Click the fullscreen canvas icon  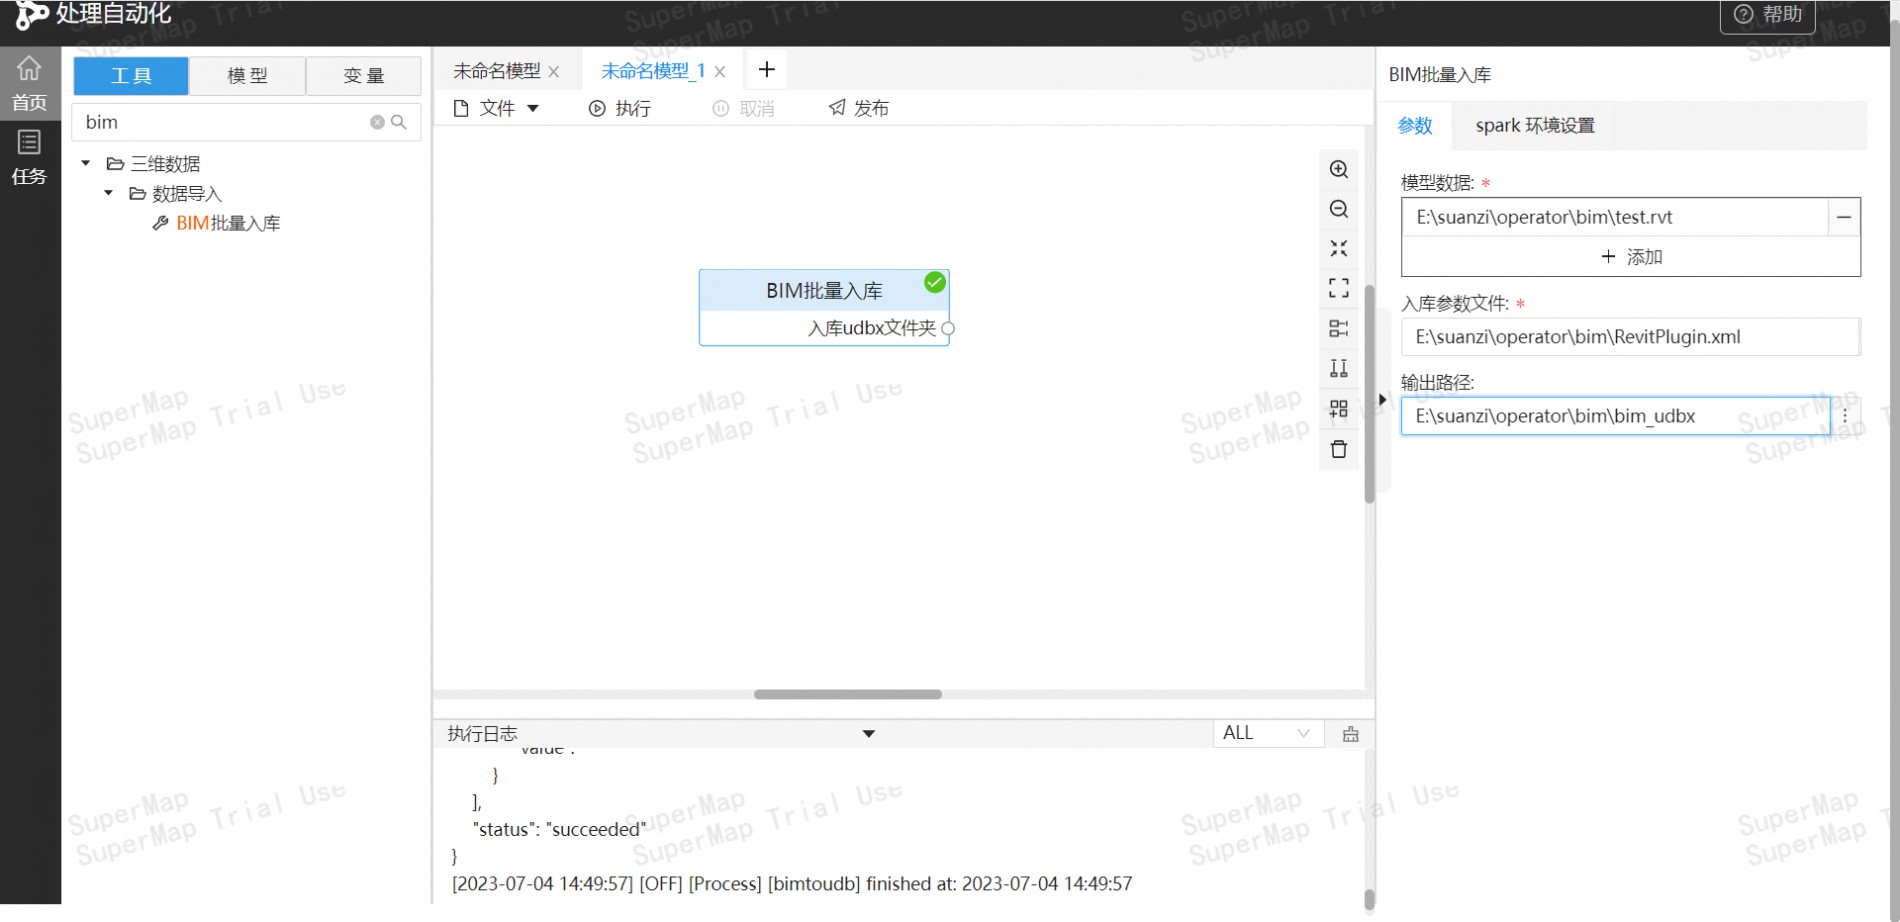1339,289
